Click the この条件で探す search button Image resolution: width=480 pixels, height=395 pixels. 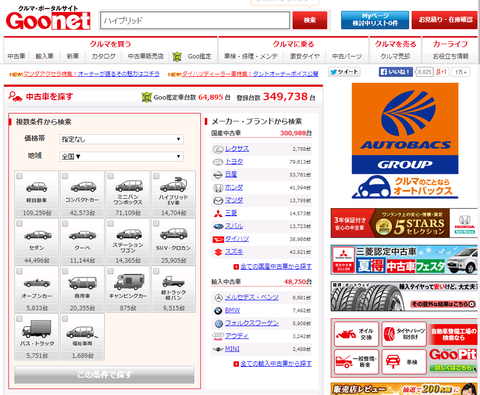pos(104,375)
